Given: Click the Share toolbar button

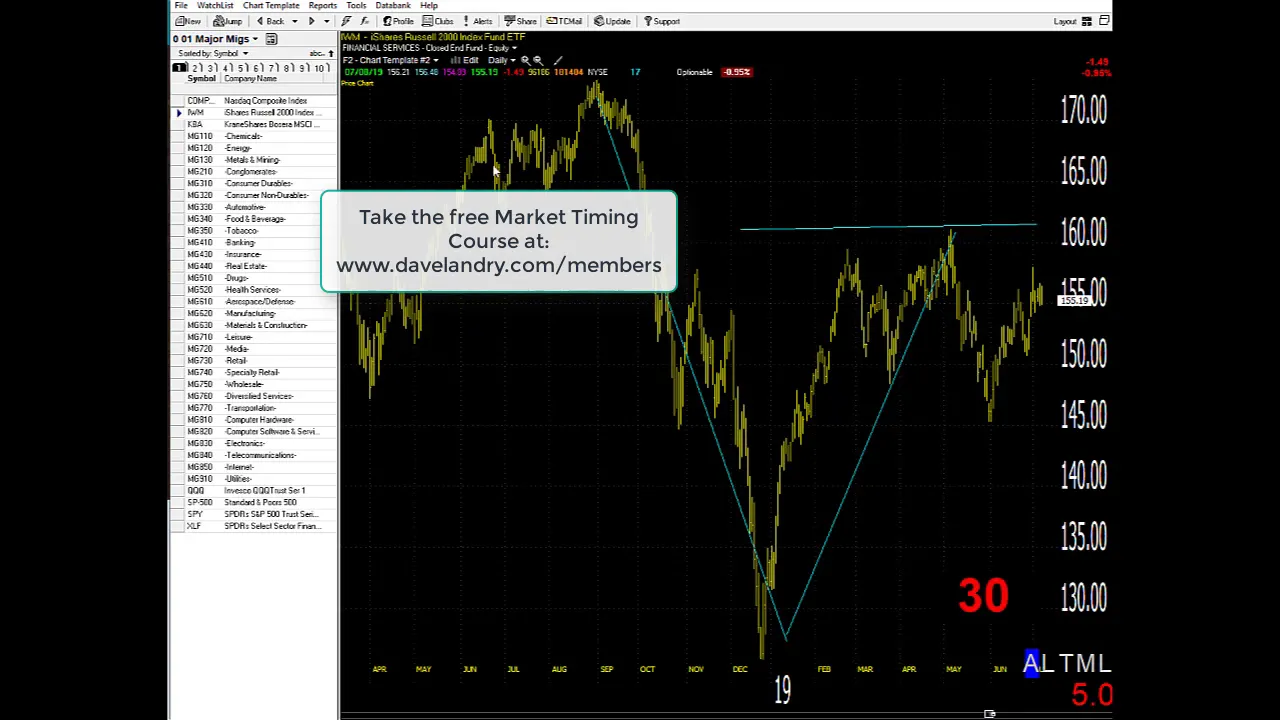Looking at the screenshot, I should click(x=520, y=21).
